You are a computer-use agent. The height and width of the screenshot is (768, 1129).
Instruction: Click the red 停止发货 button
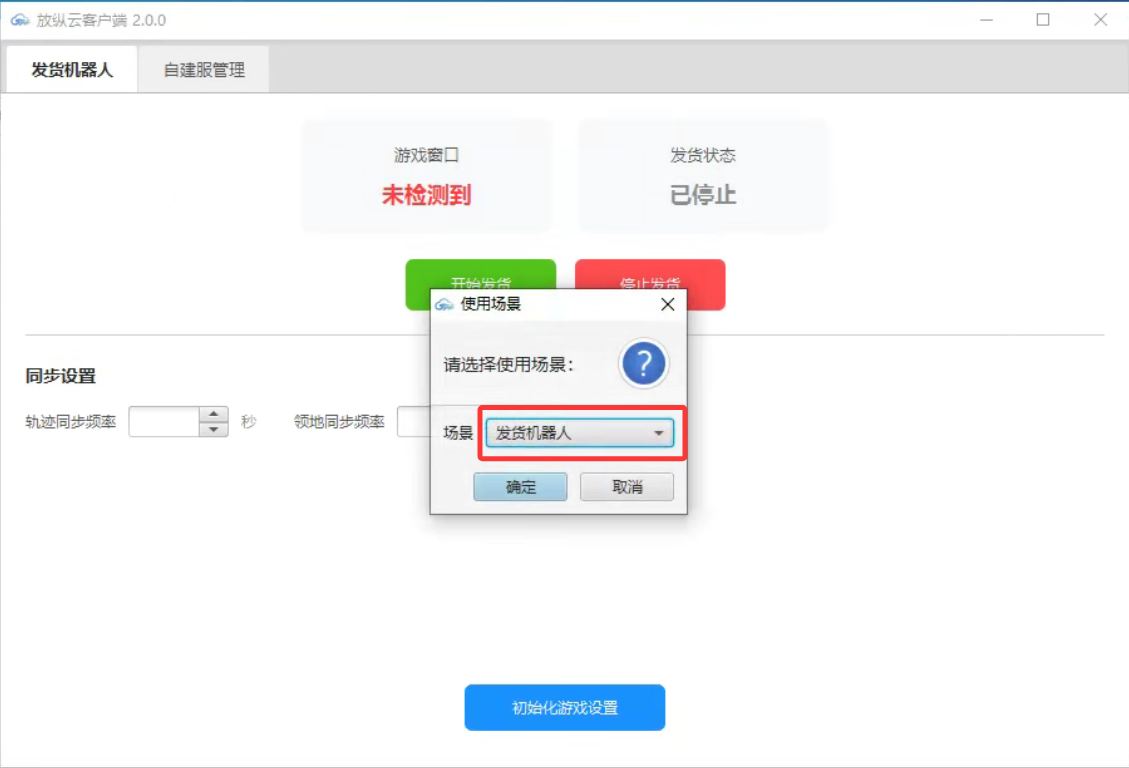coord(649,274)
